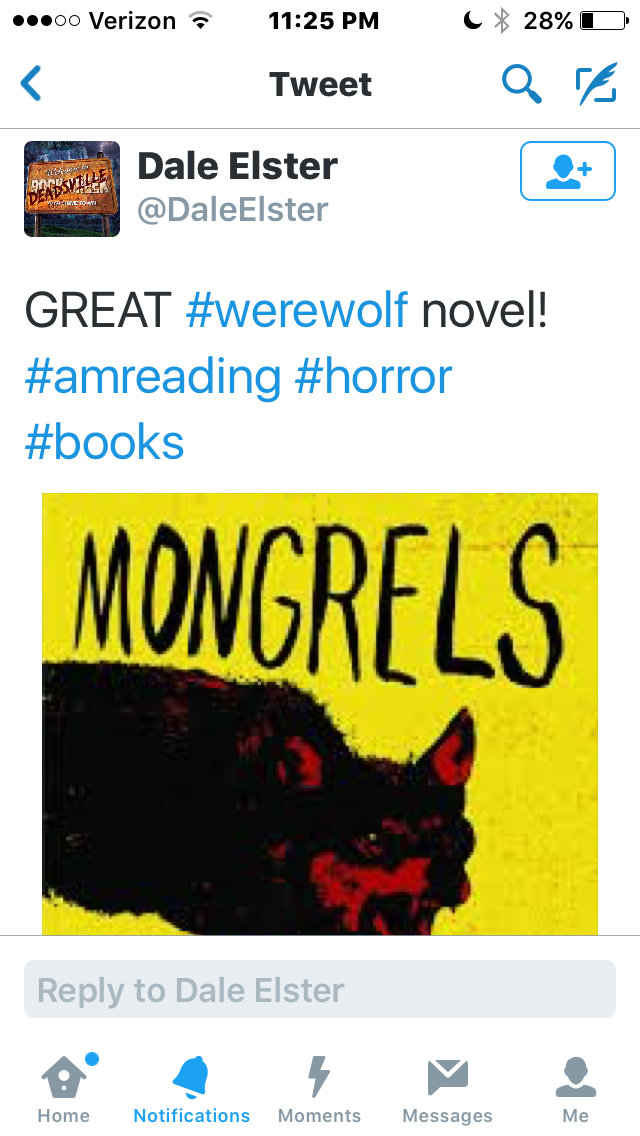
Task: Open search with magnifying glass icon
Action: tap(521, 83)
